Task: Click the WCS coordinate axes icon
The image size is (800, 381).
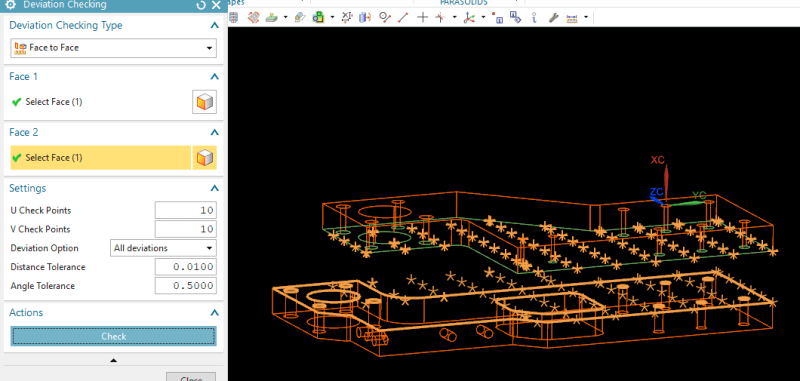Action: pyautogui.click(x=468, y=17)
